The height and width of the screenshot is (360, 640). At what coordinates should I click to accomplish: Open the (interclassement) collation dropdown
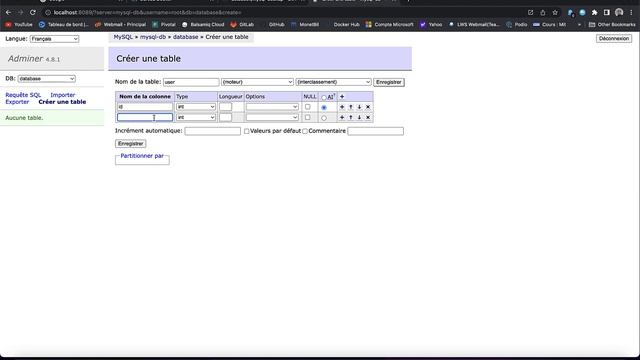(x=333, y=82)
